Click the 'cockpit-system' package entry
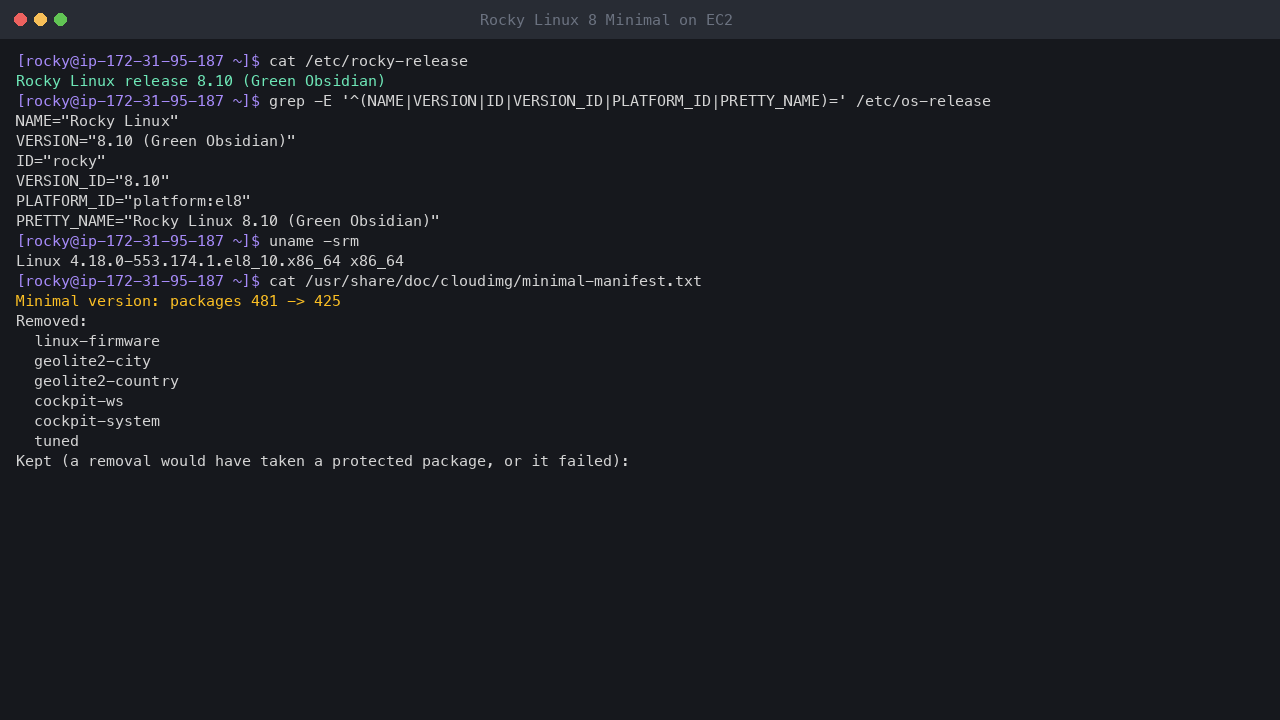Screen dimensions: 1280x720 [97, 421]
